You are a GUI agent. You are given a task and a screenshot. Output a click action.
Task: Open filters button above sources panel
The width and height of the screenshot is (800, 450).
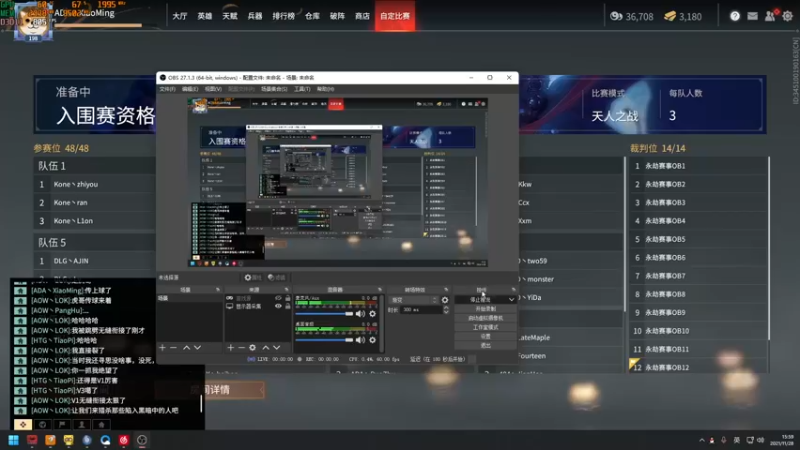click(277, 278)
